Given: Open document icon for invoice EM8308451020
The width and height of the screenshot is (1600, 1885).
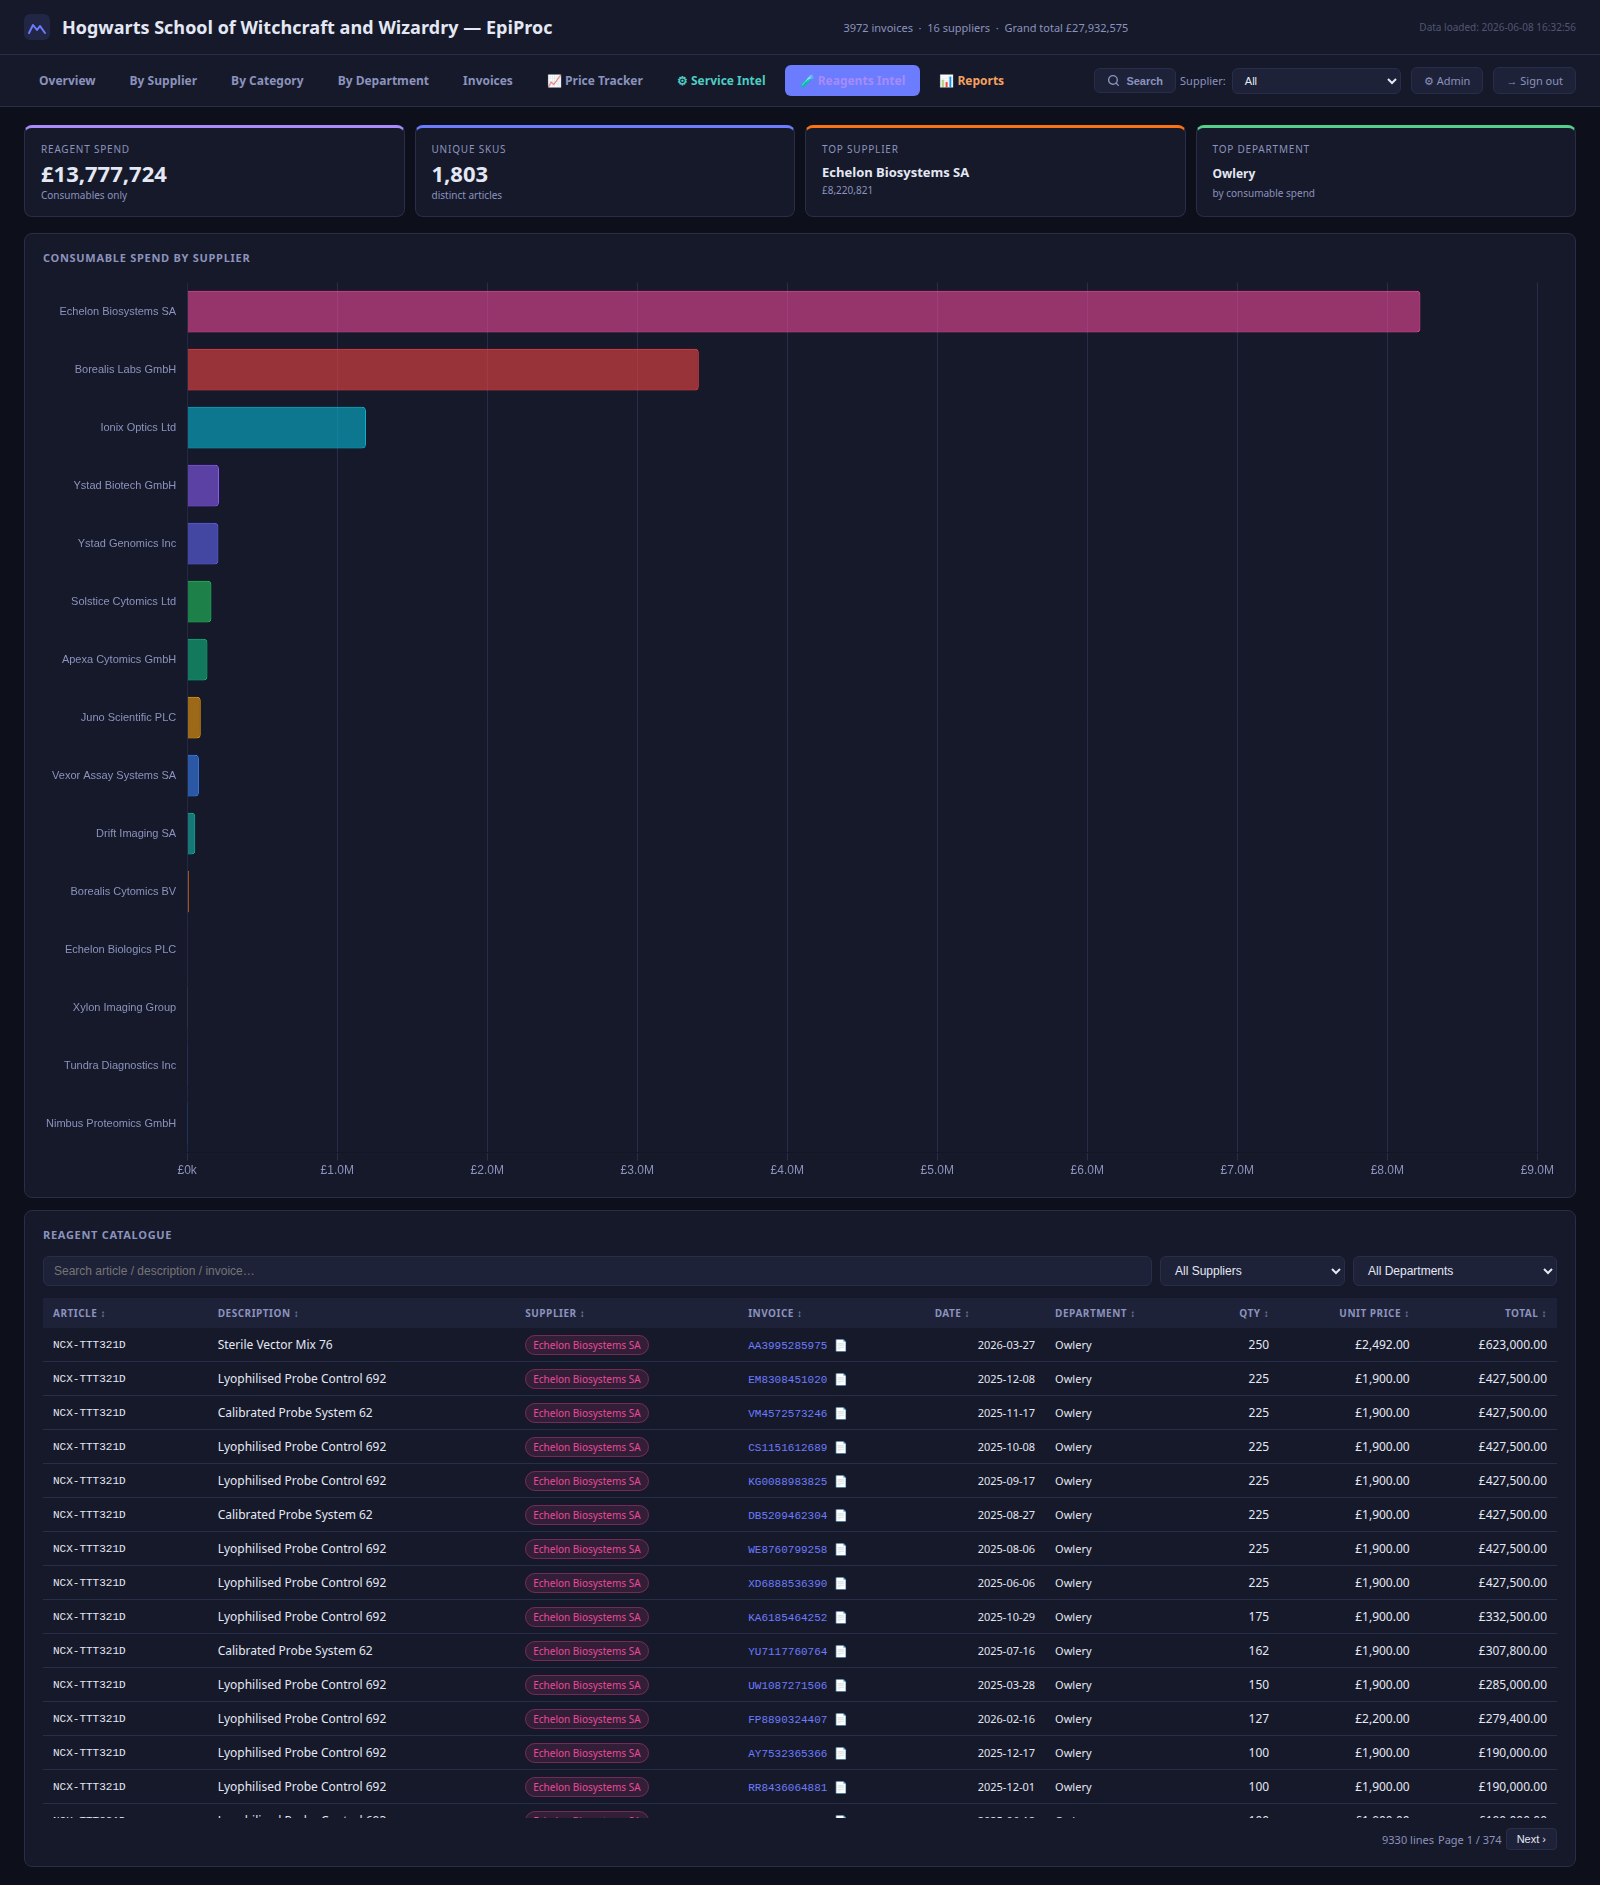Looking at the screenshot, I should [841, 1379].
